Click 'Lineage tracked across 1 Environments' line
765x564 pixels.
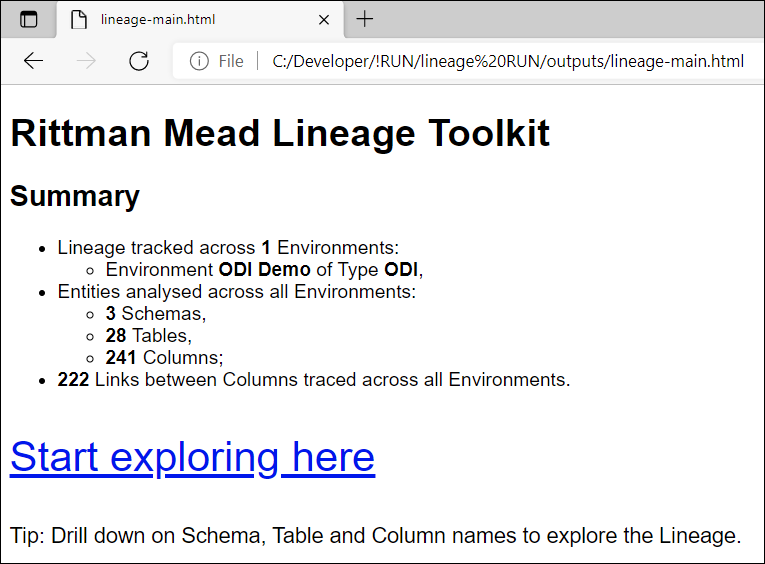pyautogui.click(x=228, y=248)
